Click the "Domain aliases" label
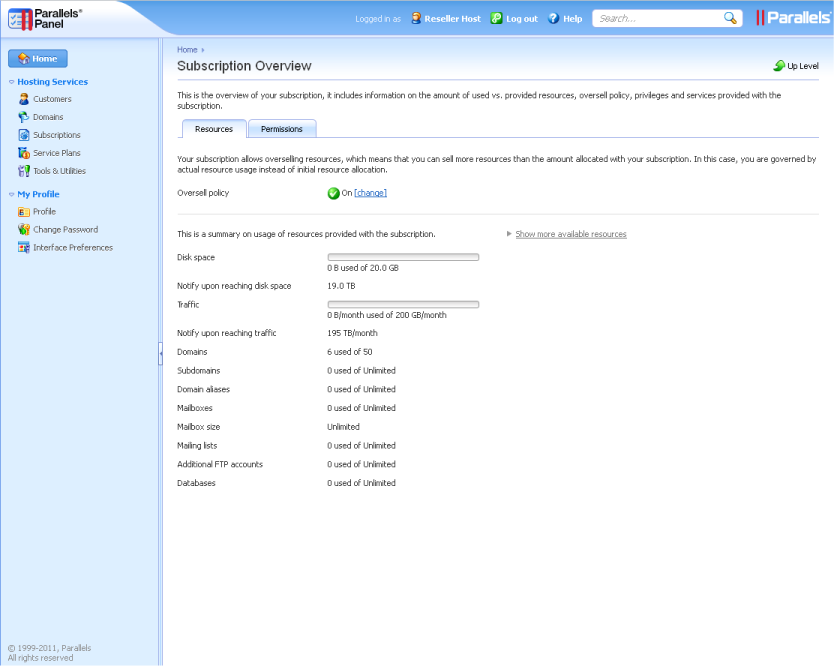This screenshot has height=666, width=834. tap(203, 389)
